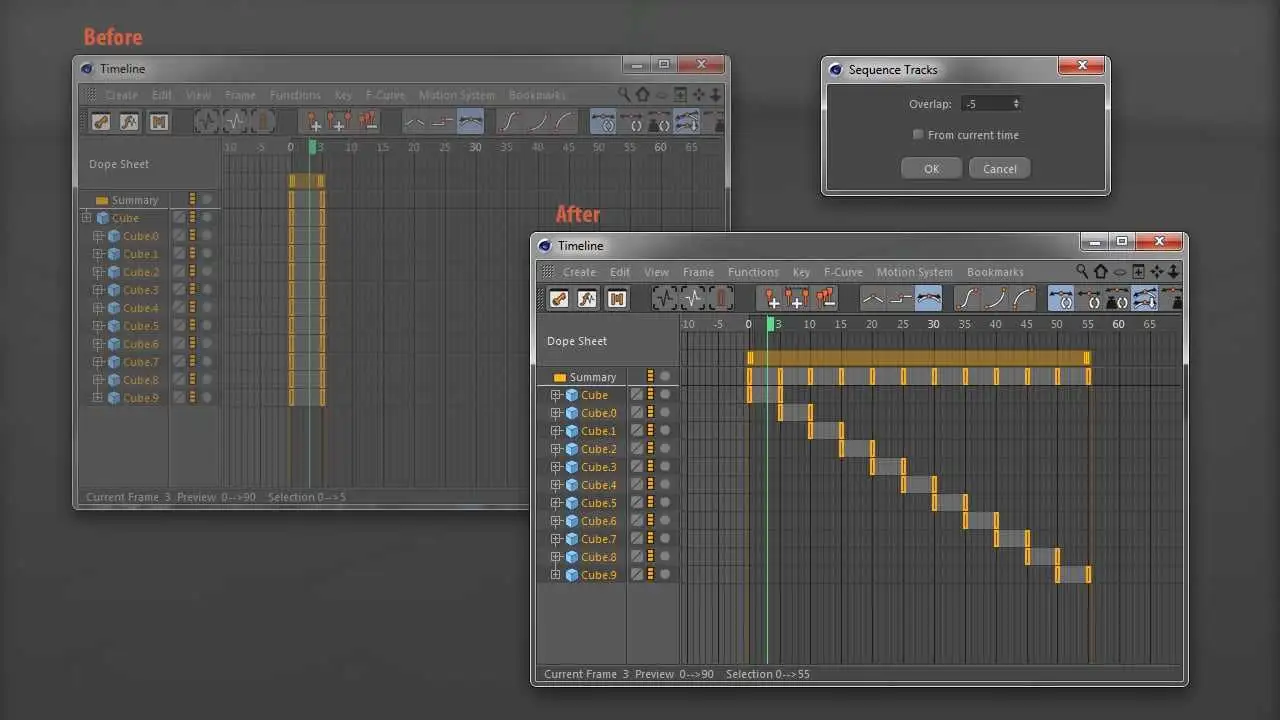Expand the Cube.0 track in Before window
1280x720 pixels.
98,236
